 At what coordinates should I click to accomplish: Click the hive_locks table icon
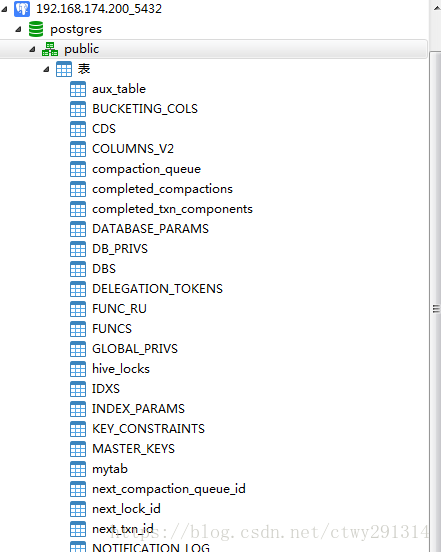pyautogui.click(x=78, y=369)
